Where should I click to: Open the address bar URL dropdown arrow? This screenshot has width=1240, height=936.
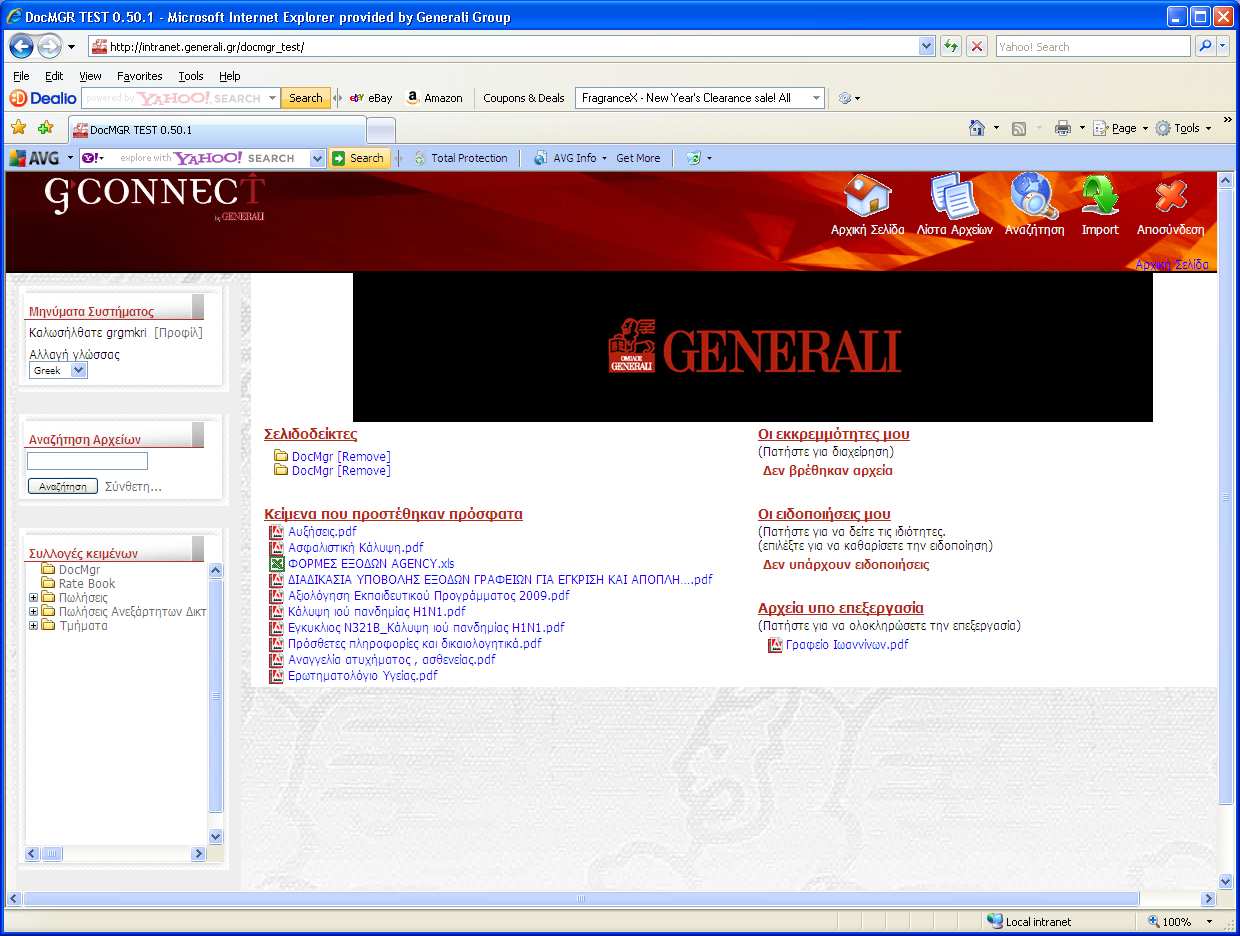[x=926, y=46]
